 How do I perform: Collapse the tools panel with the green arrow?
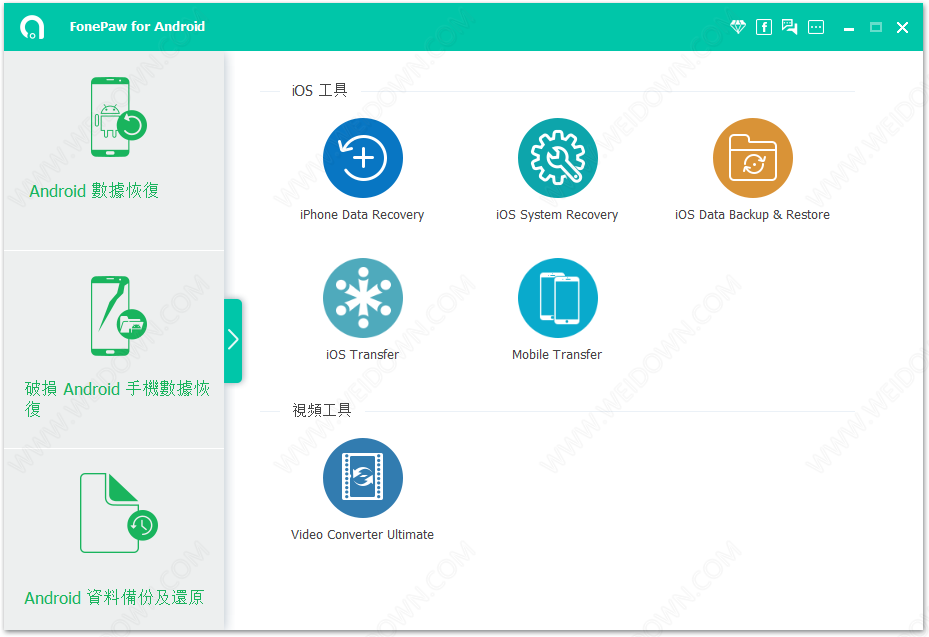tap(233, 340)
